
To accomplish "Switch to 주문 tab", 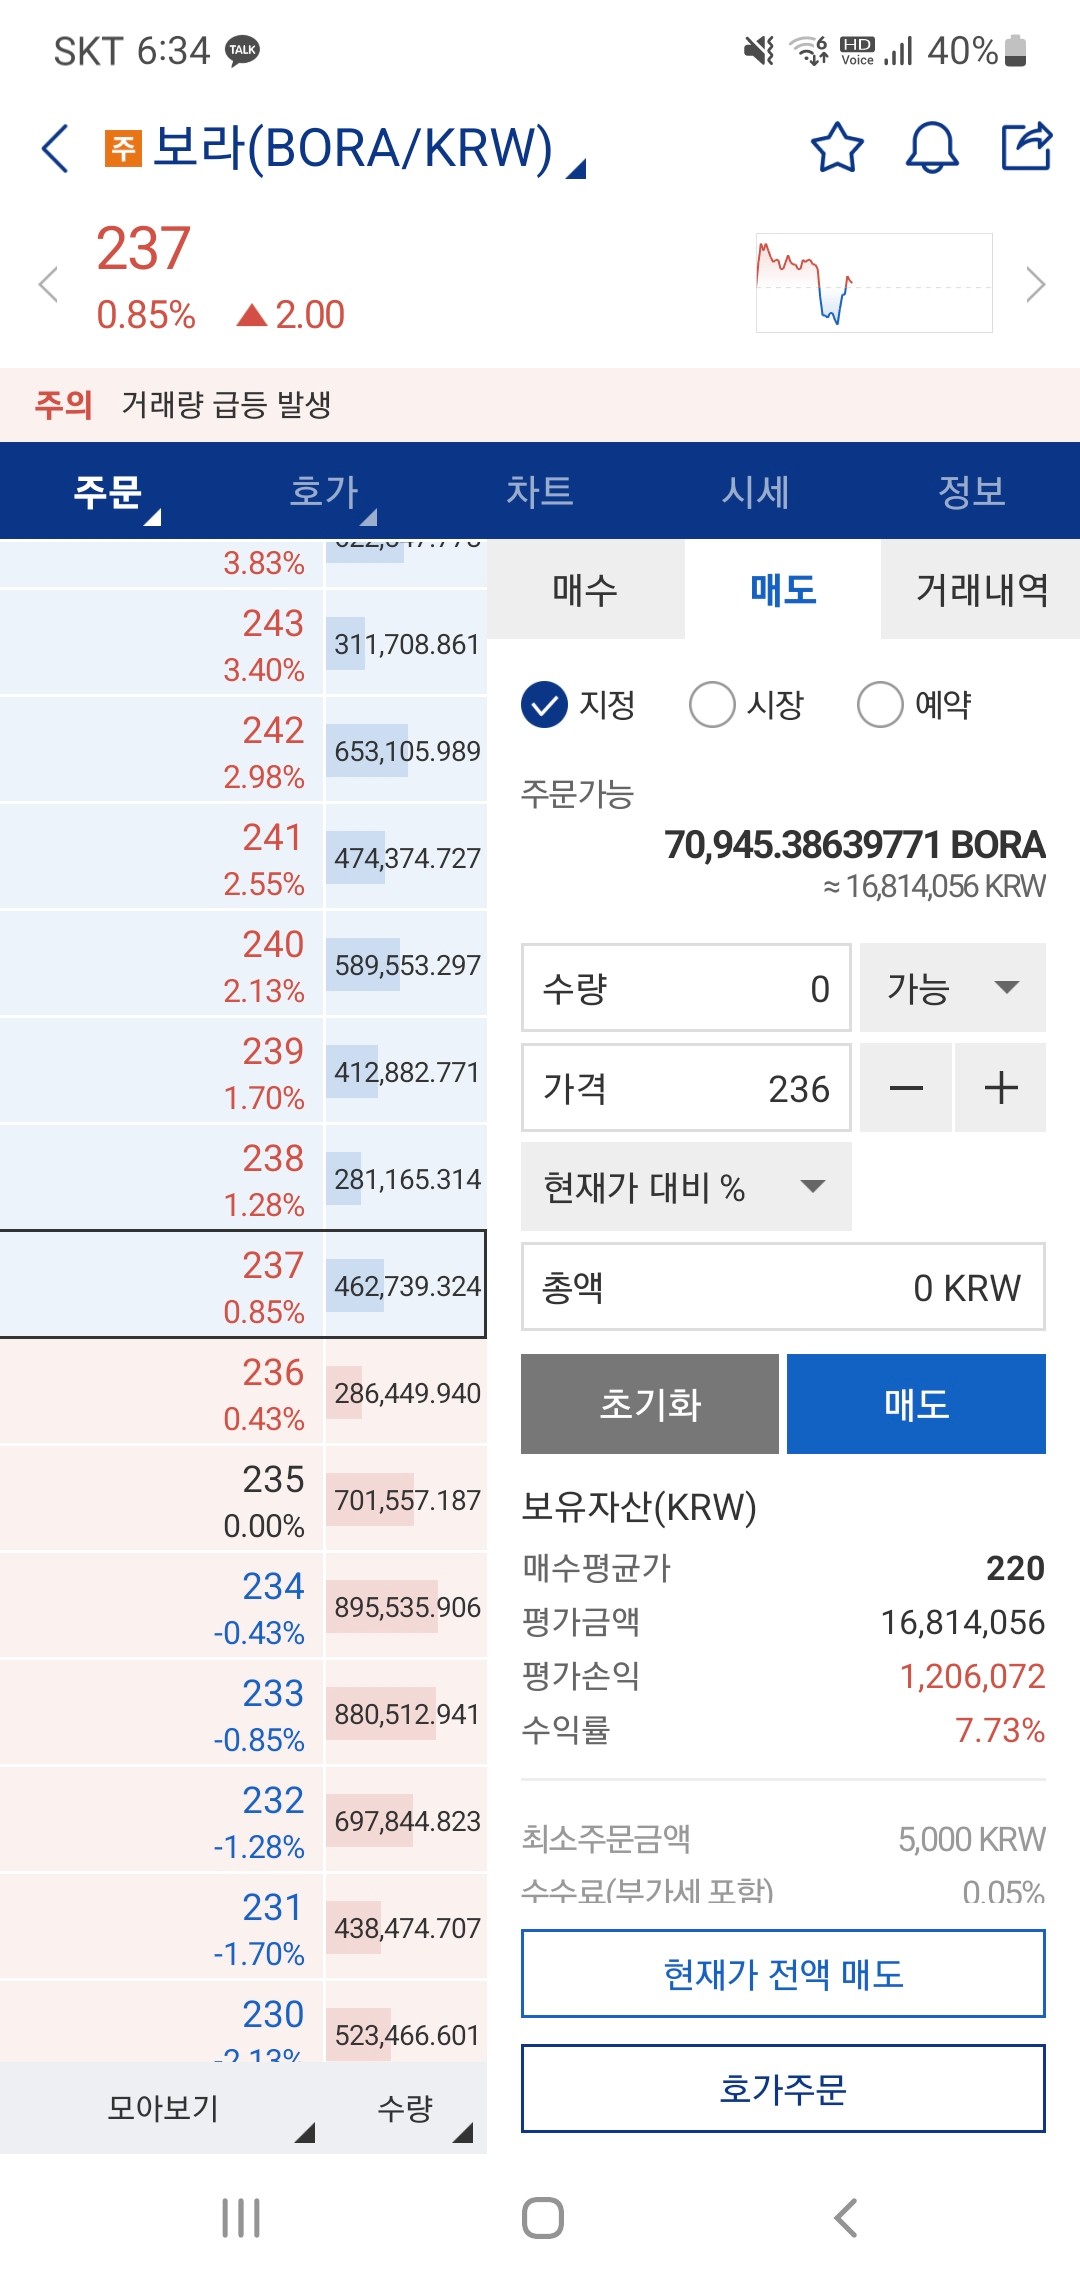I will [x=108, y=491].
